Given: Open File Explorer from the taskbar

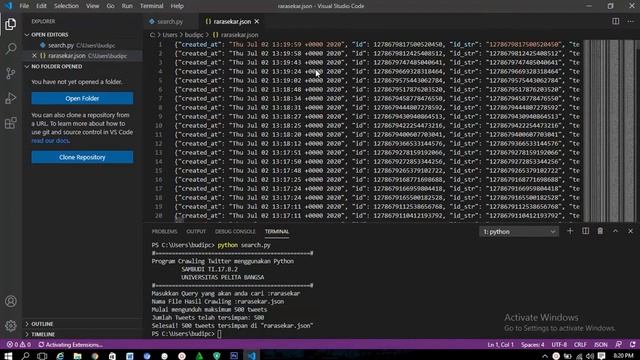Looking at the screenshot, I should click(77, 356).
